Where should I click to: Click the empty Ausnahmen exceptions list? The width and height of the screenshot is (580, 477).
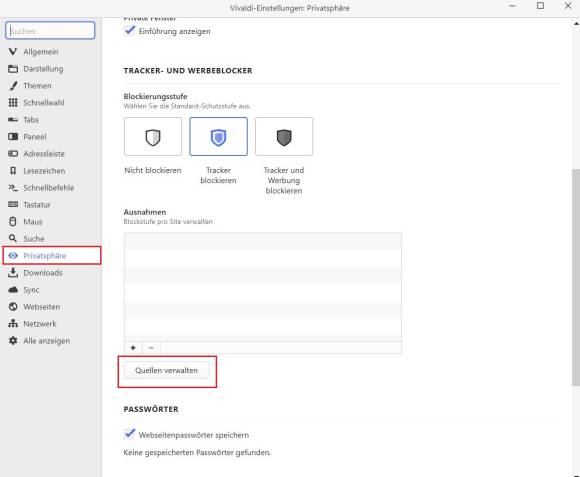pos(263,286)
